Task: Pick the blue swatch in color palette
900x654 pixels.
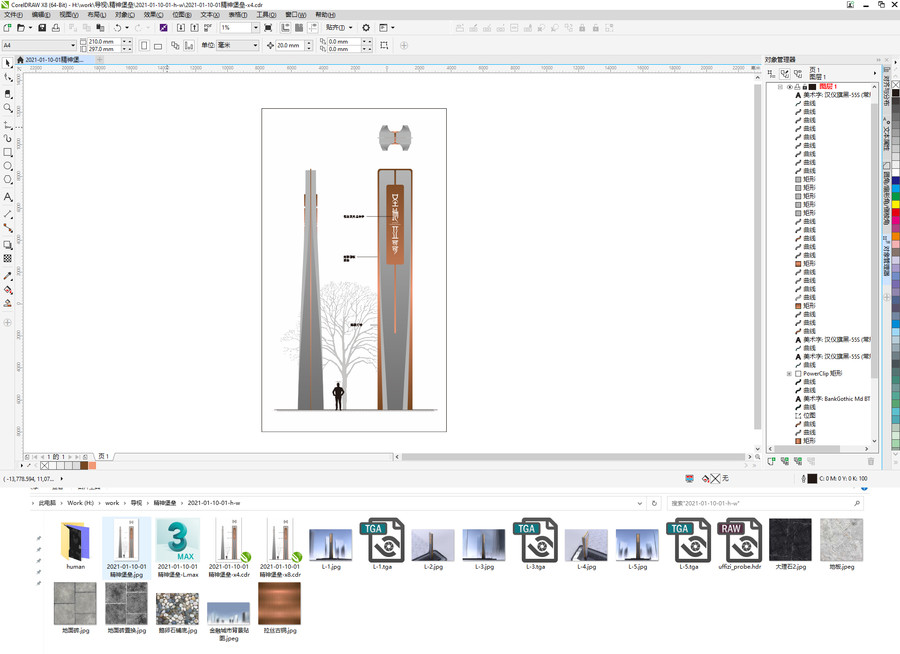Action: tap(895, 181)
